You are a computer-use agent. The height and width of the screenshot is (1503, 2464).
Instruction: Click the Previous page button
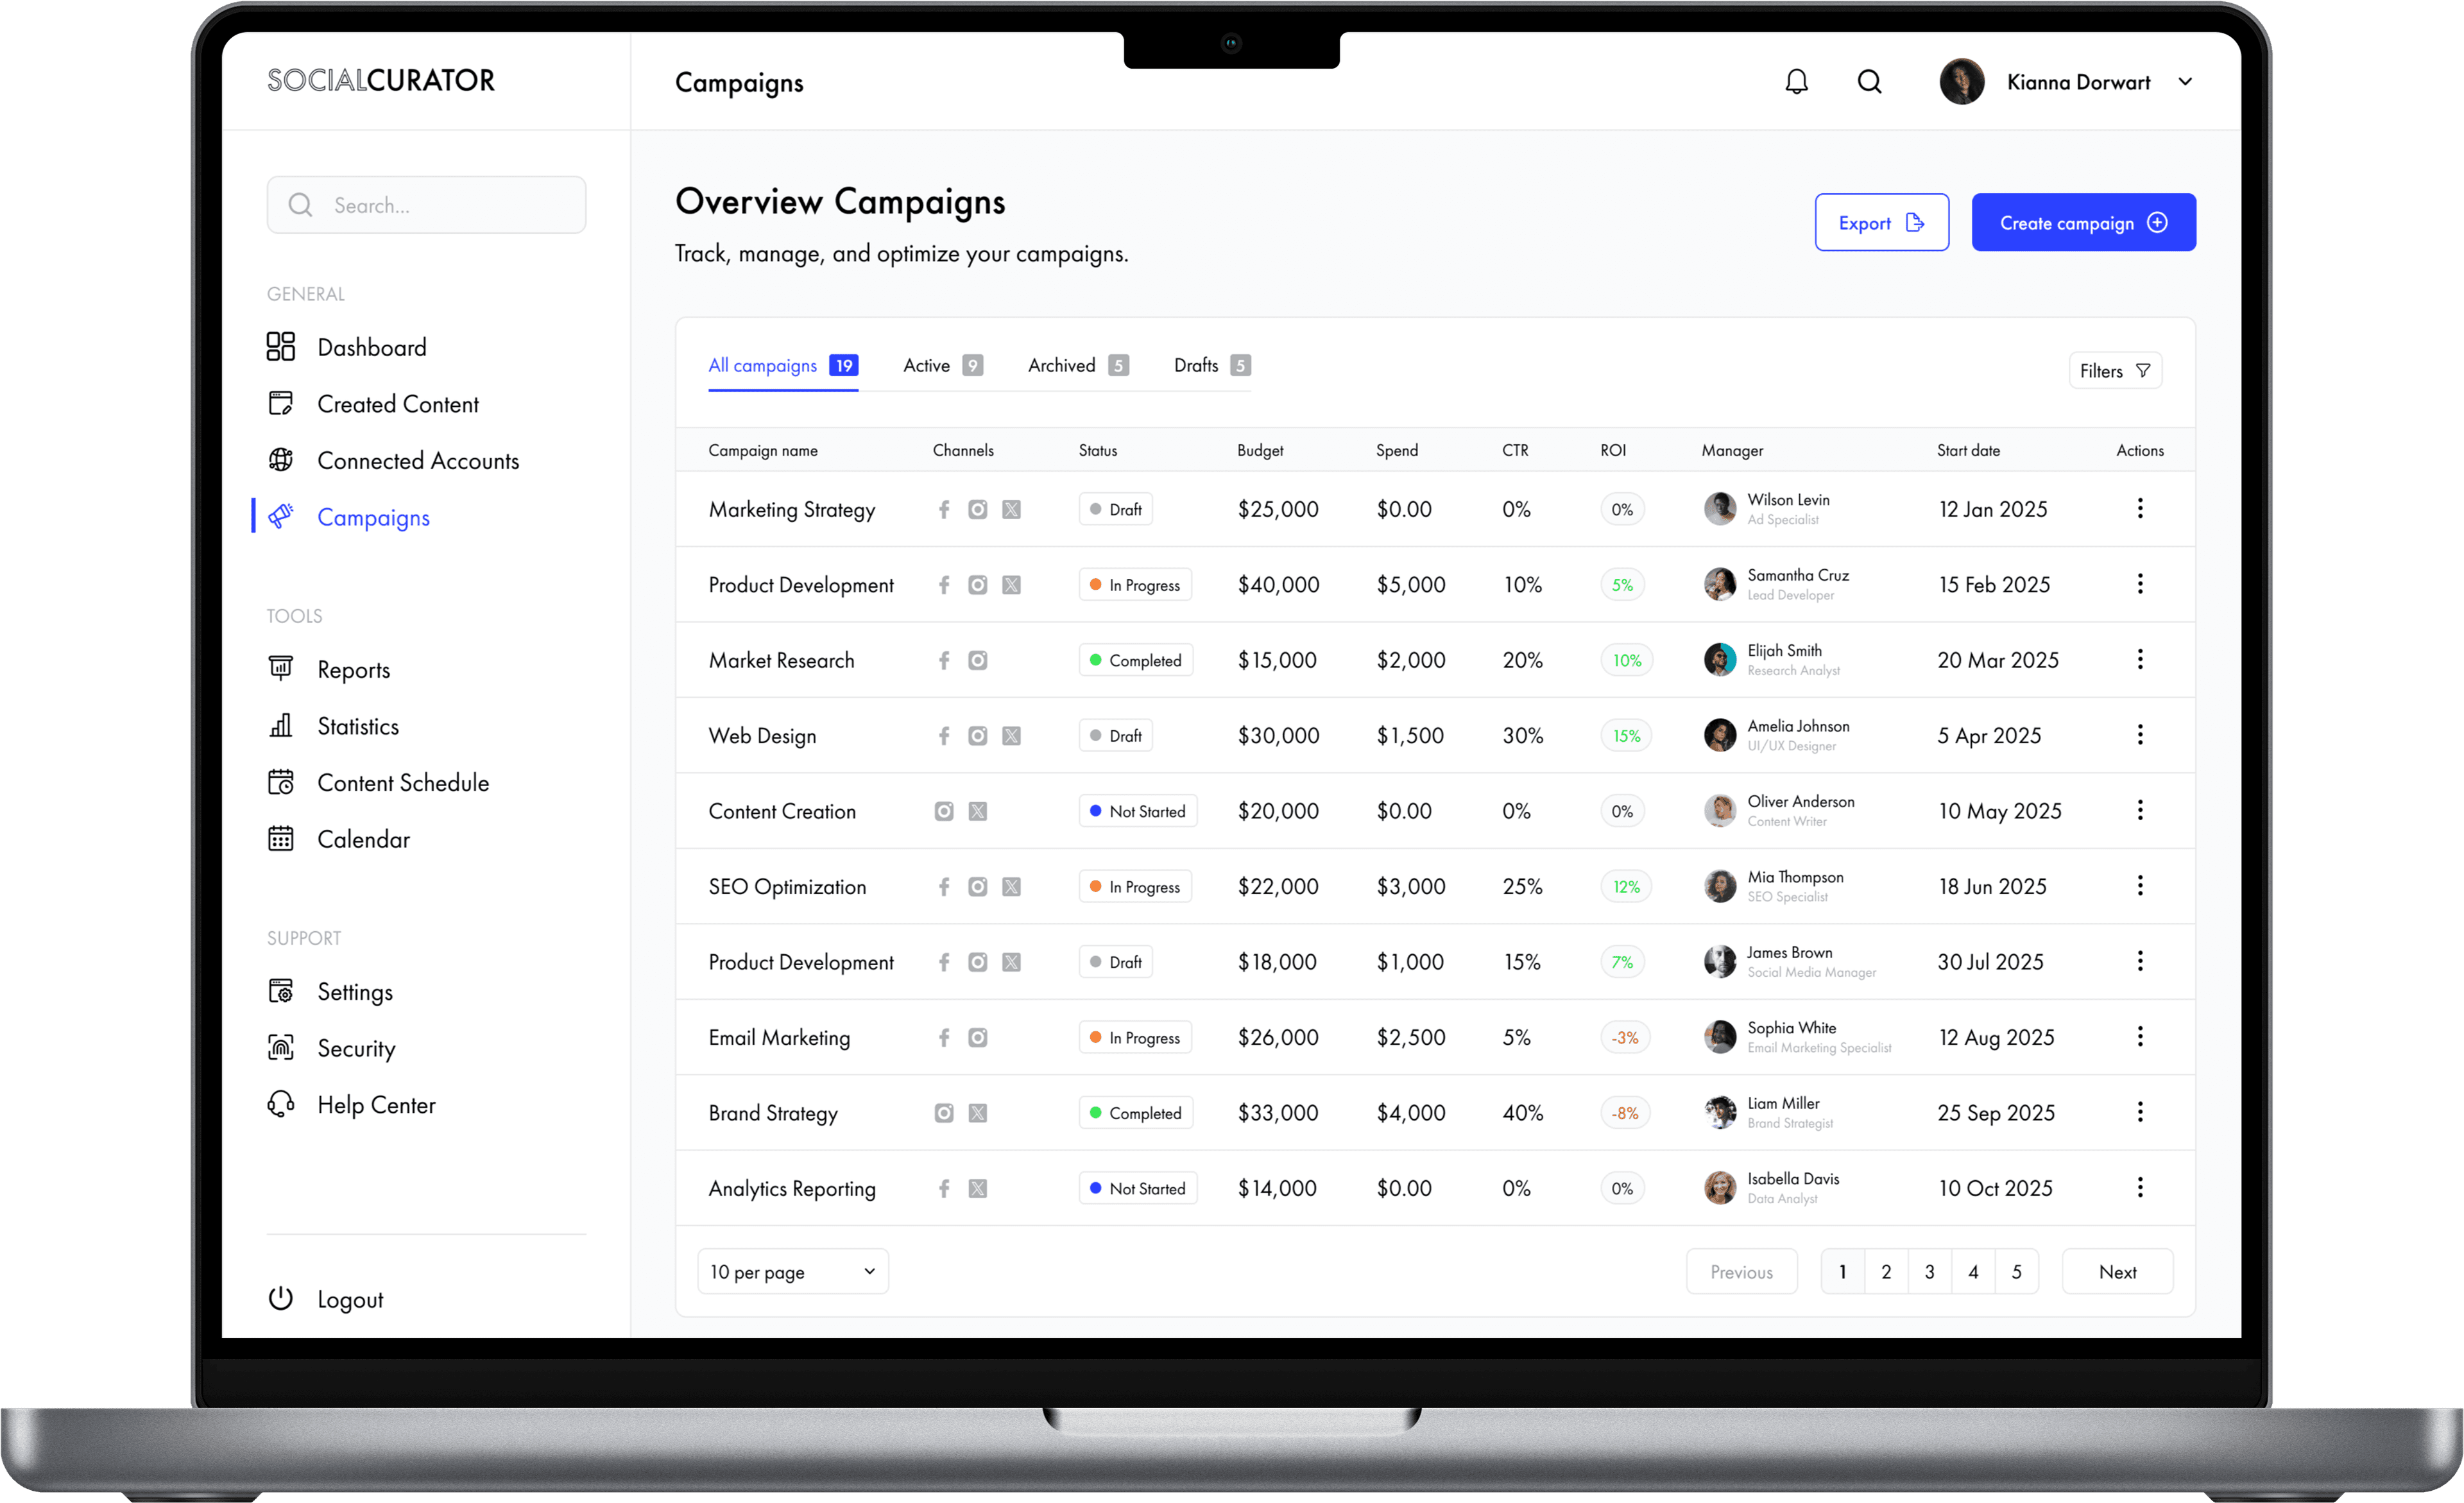click(x=1741, y=1272)
